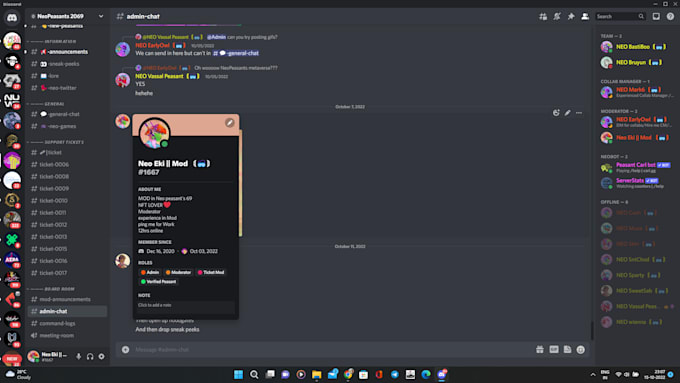Open the command-logs channel
Viewport: 680px width, 383px height.
[x=67, y=323]
